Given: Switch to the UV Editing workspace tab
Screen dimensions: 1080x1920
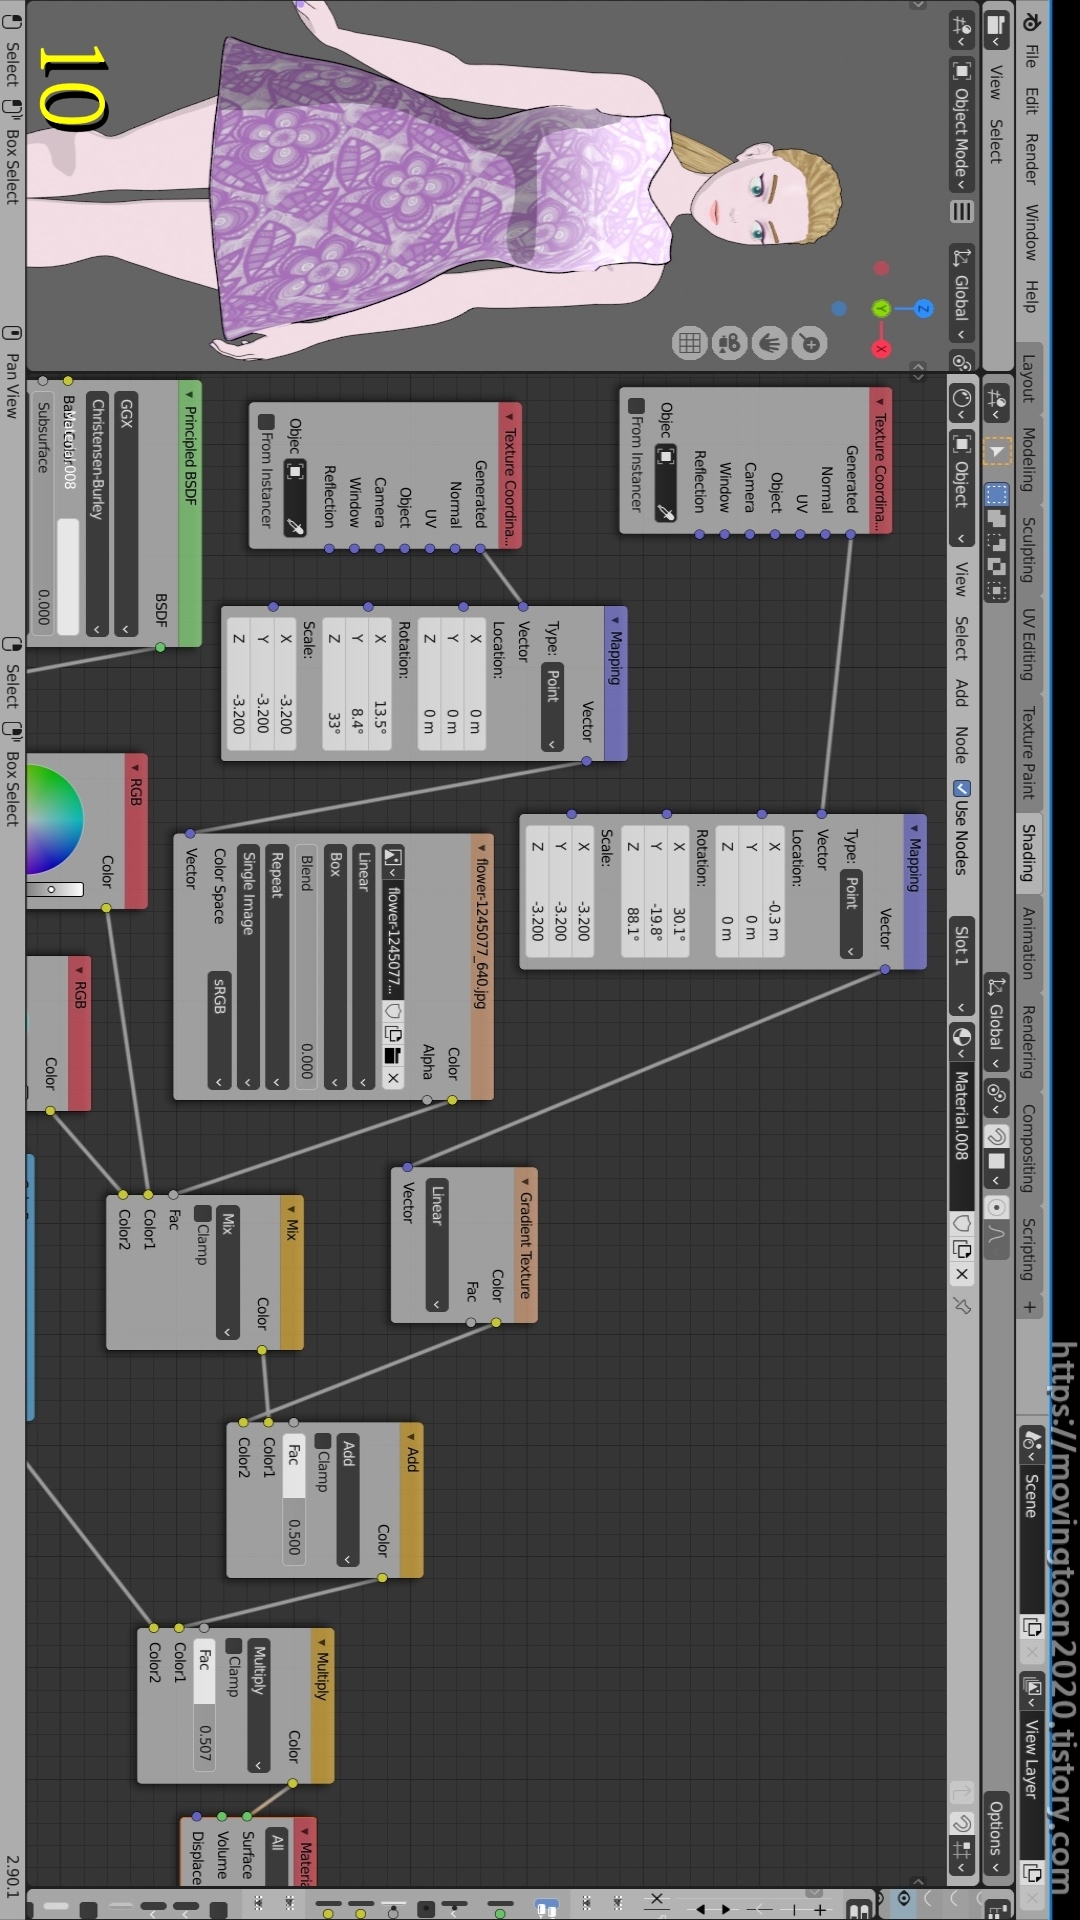Looking at the screenshot, I should pos(1028,644).
